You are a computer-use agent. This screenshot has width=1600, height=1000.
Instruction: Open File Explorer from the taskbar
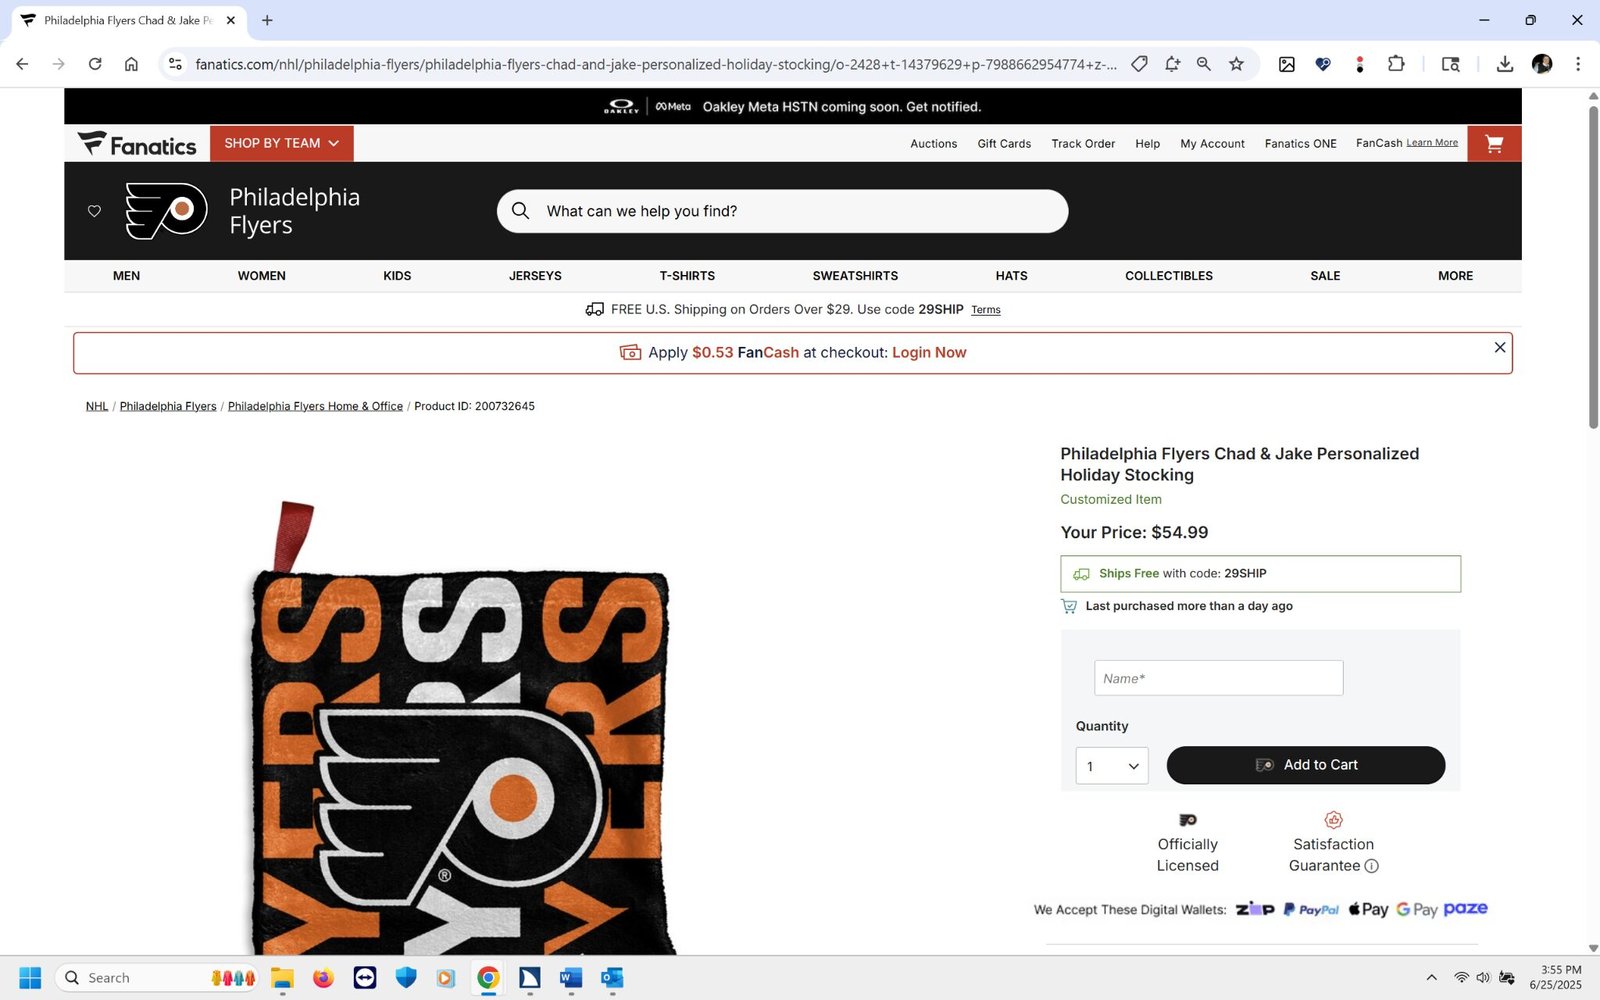[x=282, y=978]
